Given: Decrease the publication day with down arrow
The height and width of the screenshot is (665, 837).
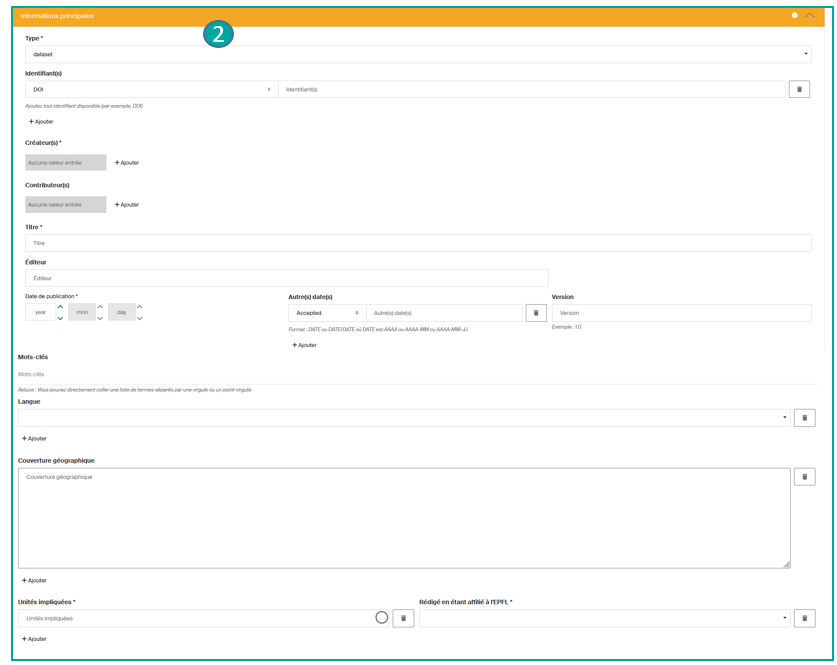Looking at the screenshot, I should point(139,318).
